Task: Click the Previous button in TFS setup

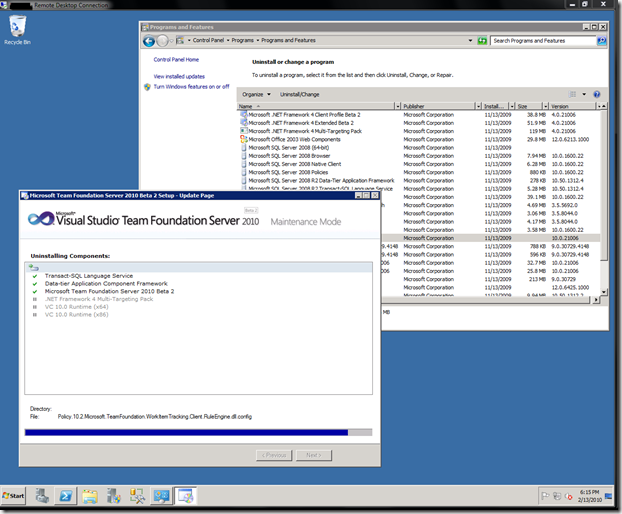Action: coord(274,455)
